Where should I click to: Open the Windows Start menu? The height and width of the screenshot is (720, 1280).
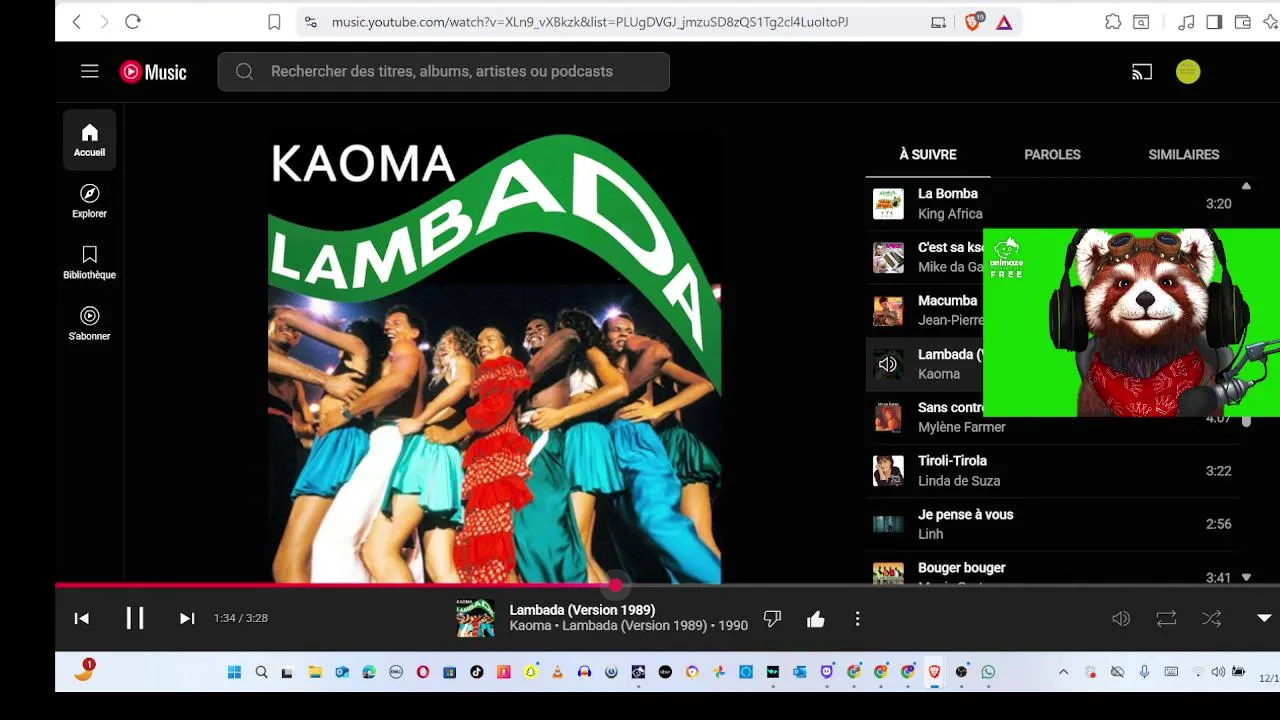(x=234, y=672)
